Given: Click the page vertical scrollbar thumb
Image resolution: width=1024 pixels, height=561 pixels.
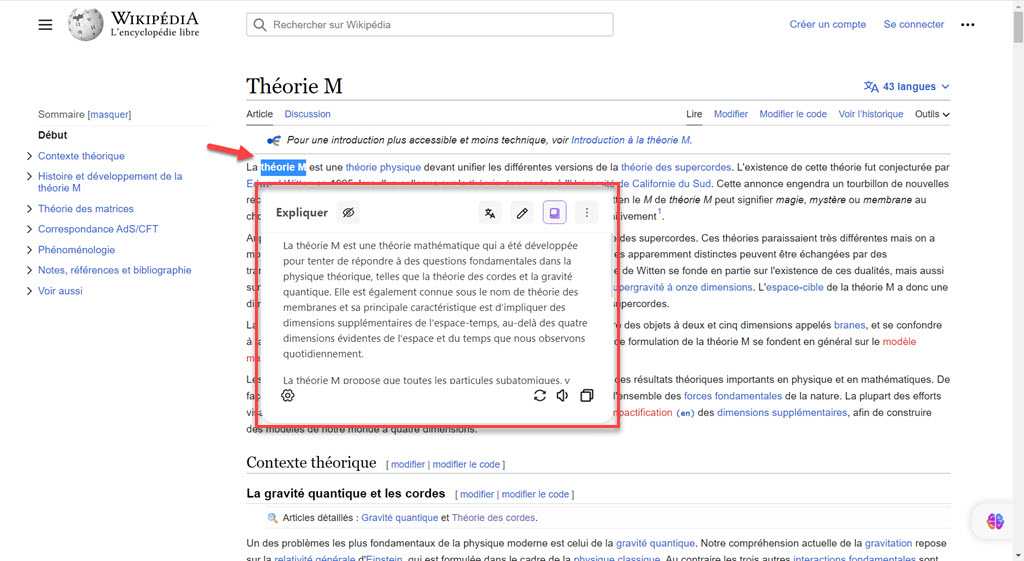Looking at the screenshot, I should point(1018,26).
